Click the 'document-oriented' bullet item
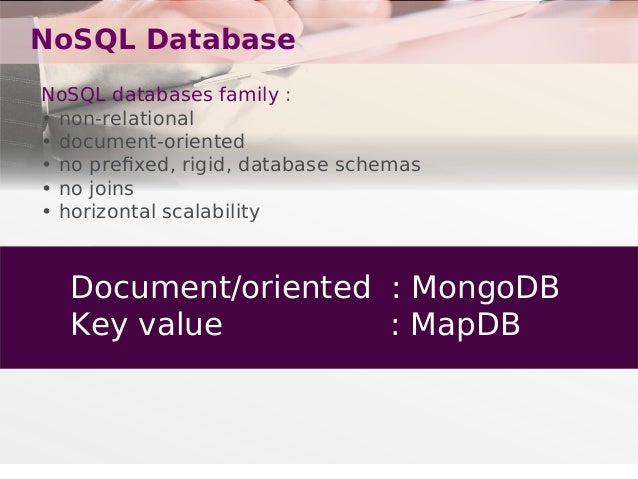This screenshot has height=479, width=638. coord(152,142)
